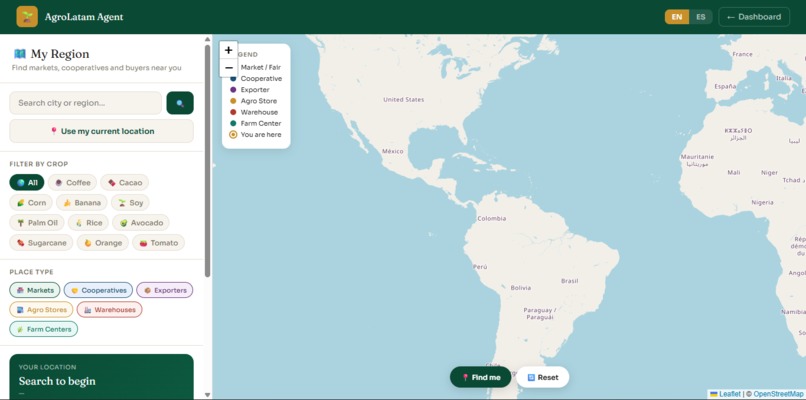Focus the Search city or region field

85,103
